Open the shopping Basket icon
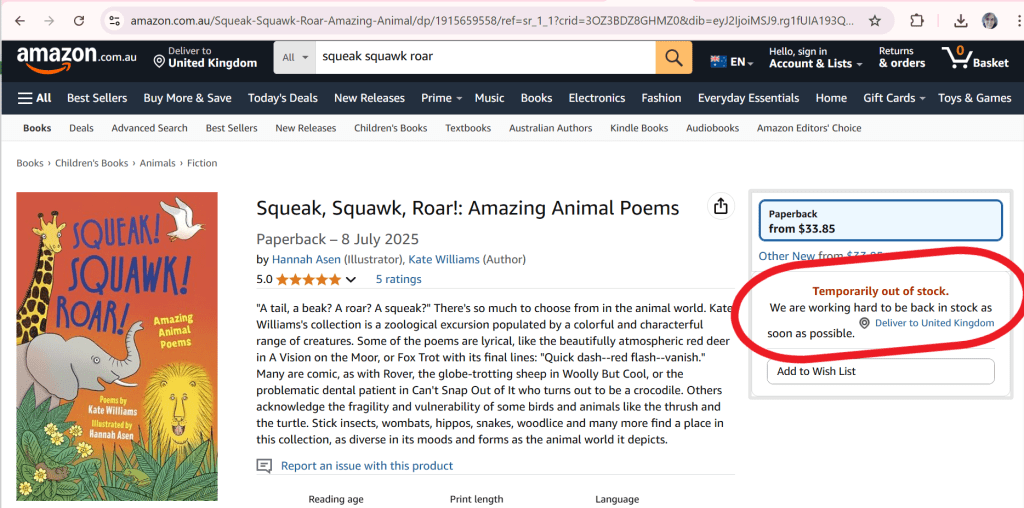Screen dimensions: 1024x508 (975, 58)
